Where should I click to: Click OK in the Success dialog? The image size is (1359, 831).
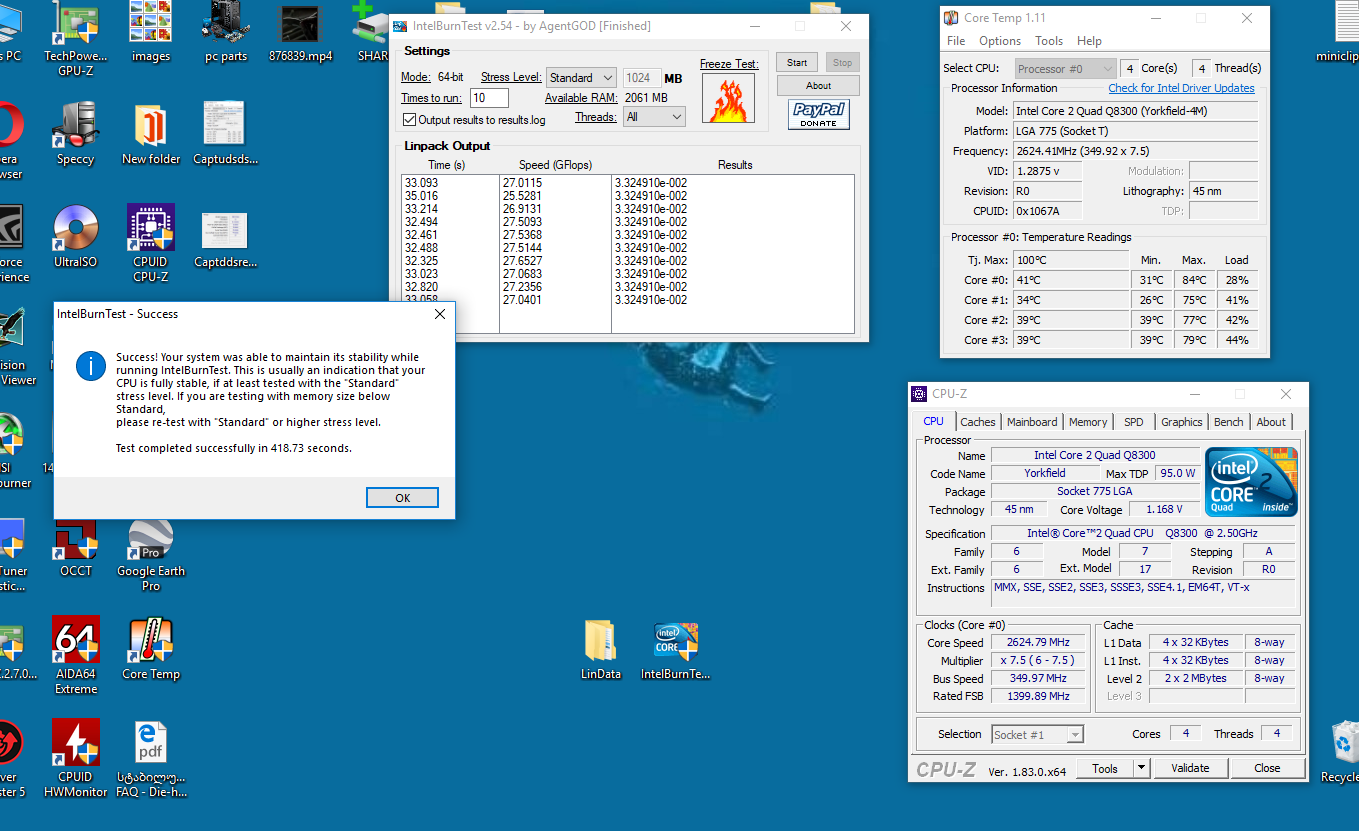(x=402, y=498)
